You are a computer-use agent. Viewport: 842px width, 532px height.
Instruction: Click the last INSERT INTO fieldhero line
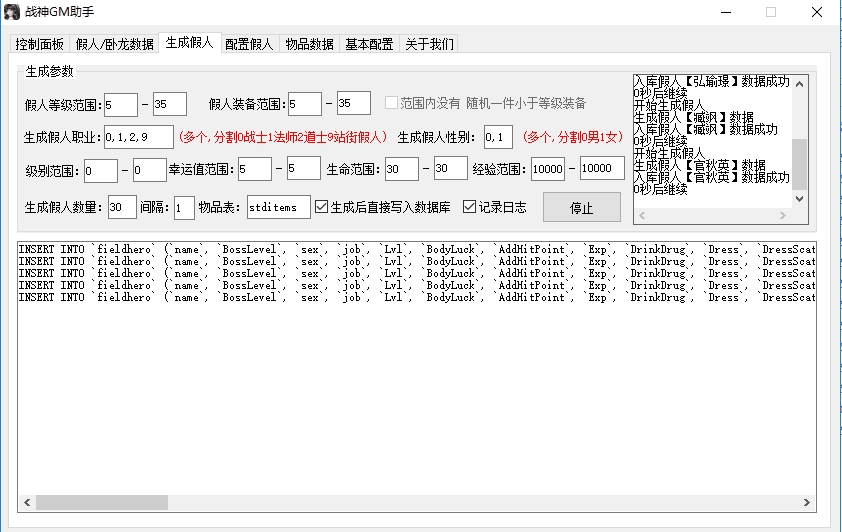click(417, 297)
